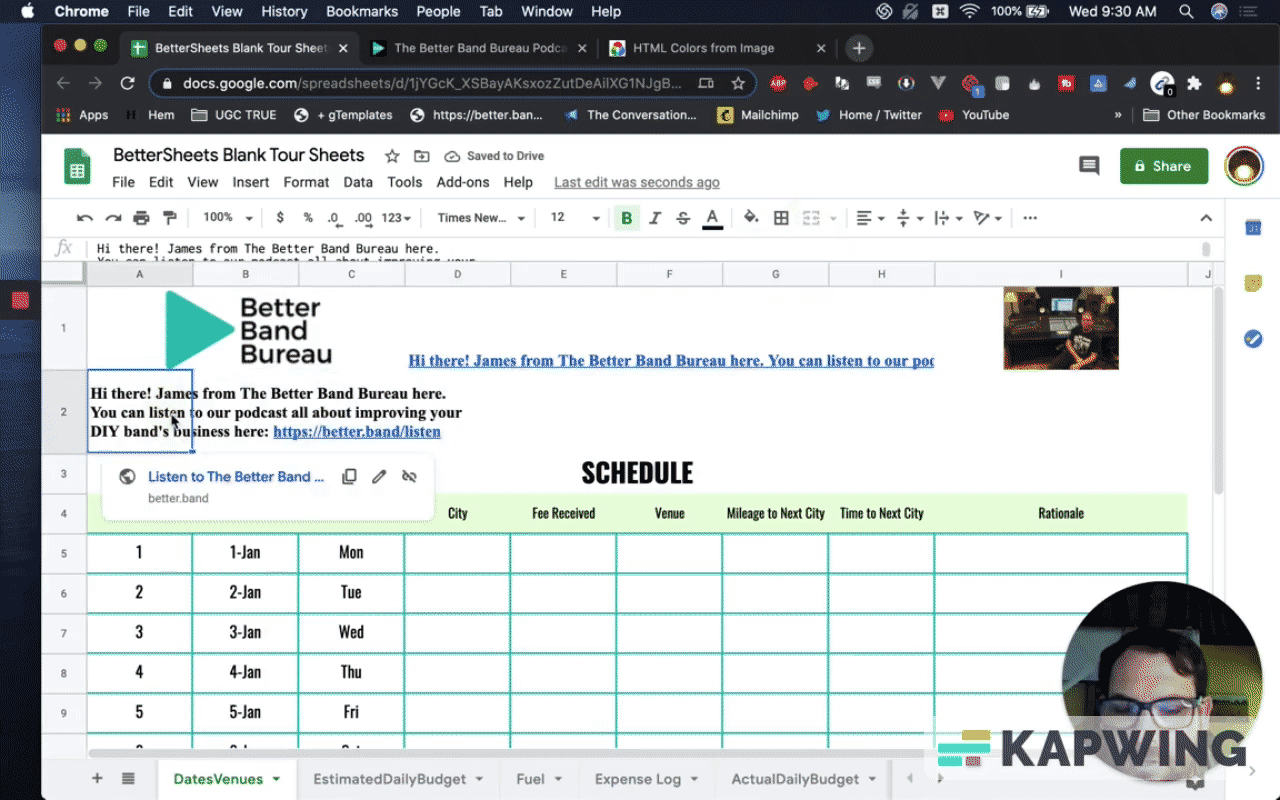
Task: Open macOS Spotlight search icon
Action: (1186, 12)
